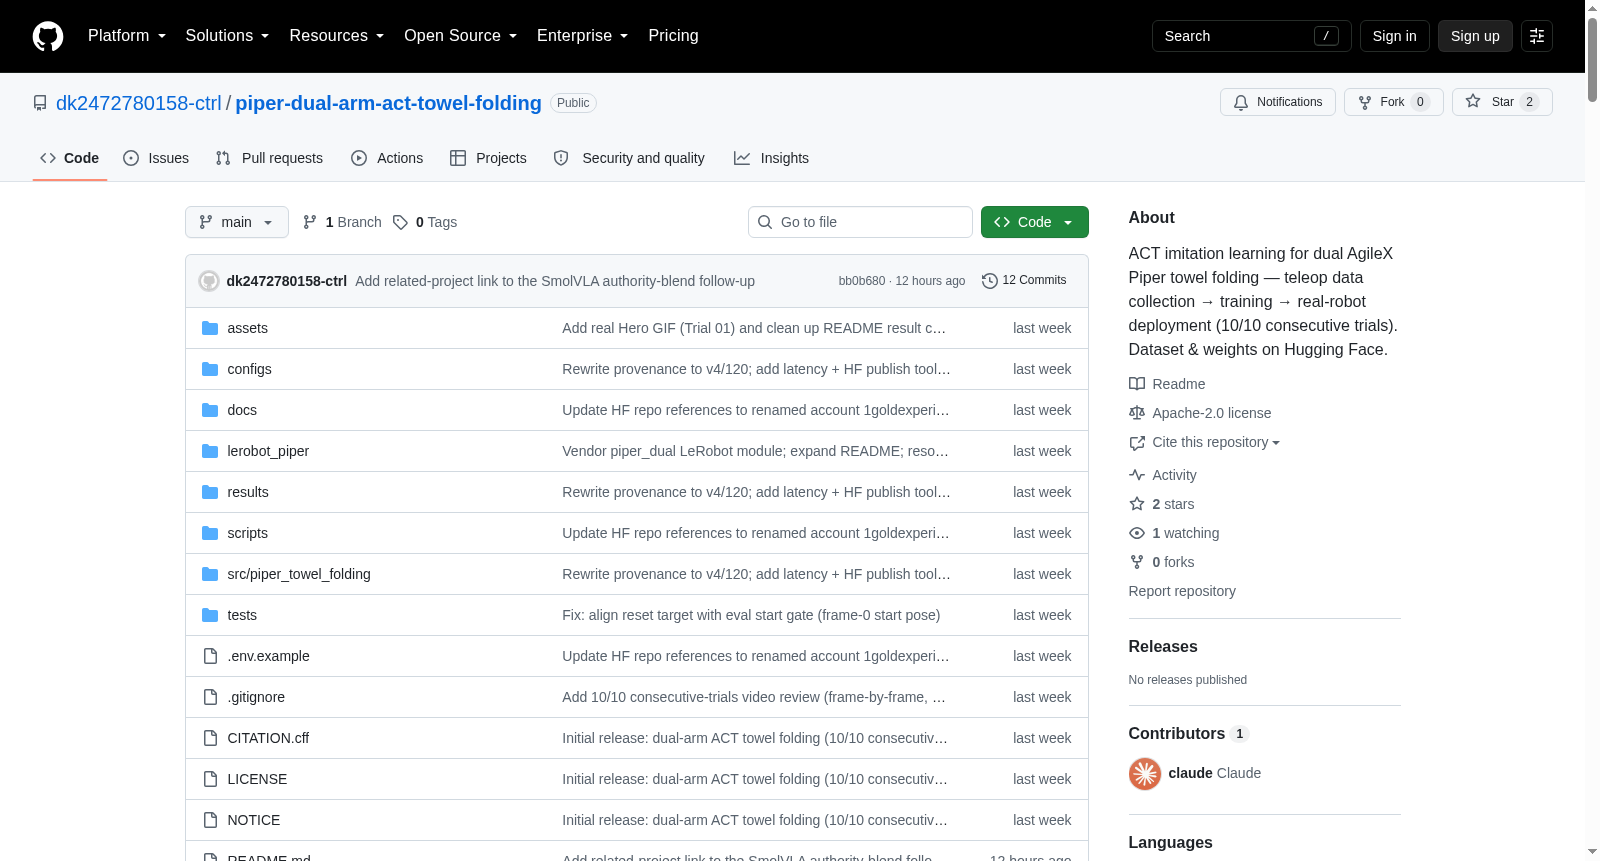
Task: Open the tests commit message 'Fix: align reset target'
Action: (x=751, y=615)
